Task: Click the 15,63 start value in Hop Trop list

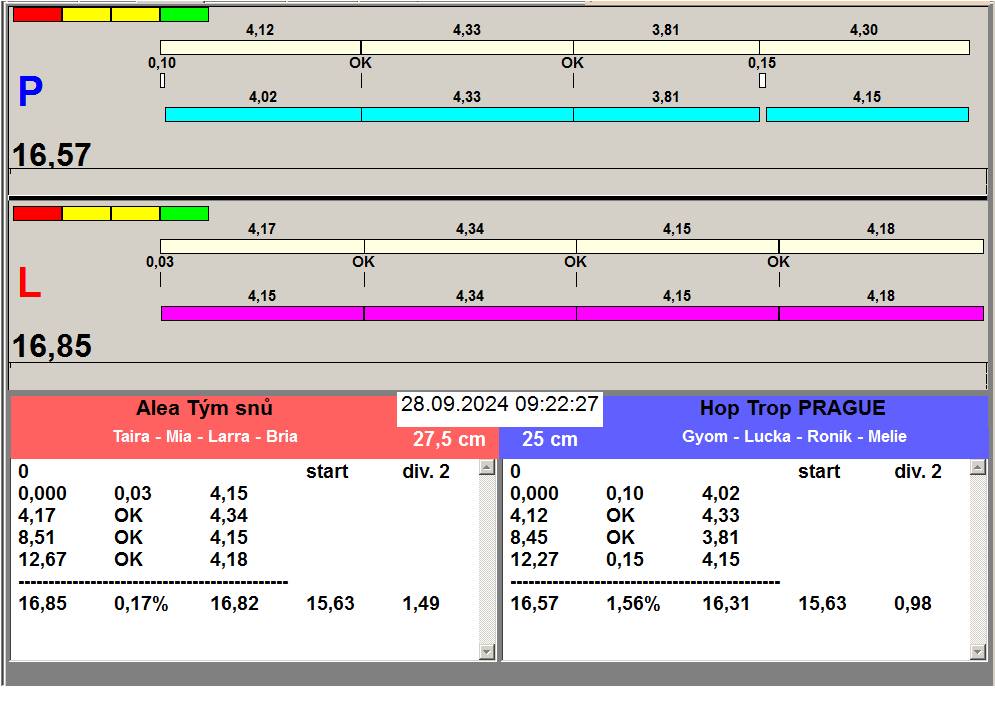Action: [x=822, y=603]
